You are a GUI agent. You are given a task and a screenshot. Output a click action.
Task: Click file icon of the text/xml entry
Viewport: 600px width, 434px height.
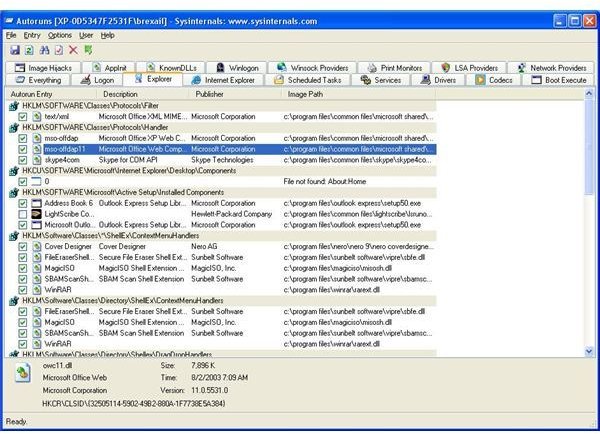36,117
